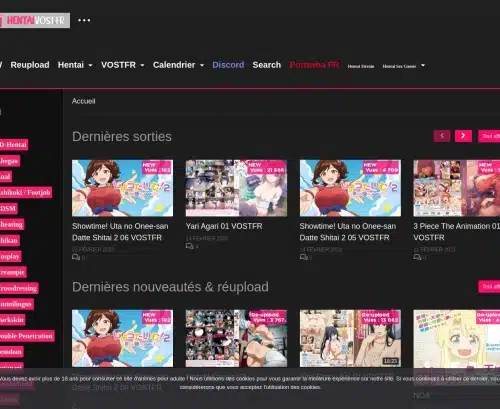
Task: Select the Cheating tag in sidebar
Action: 12,224
